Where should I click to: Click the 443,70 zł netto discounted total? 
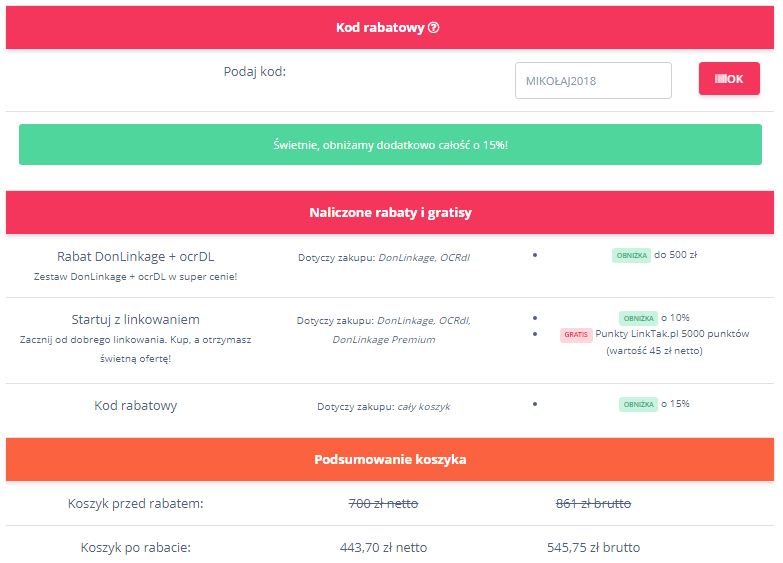tap(384, 547)
